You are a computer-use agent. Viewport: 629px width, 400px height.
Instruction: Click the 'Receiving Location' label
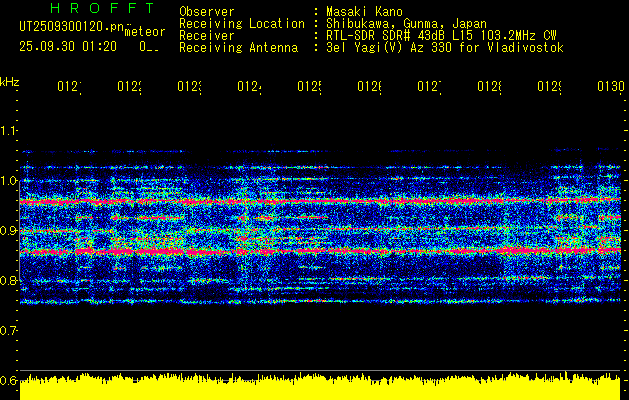point(242,24)
